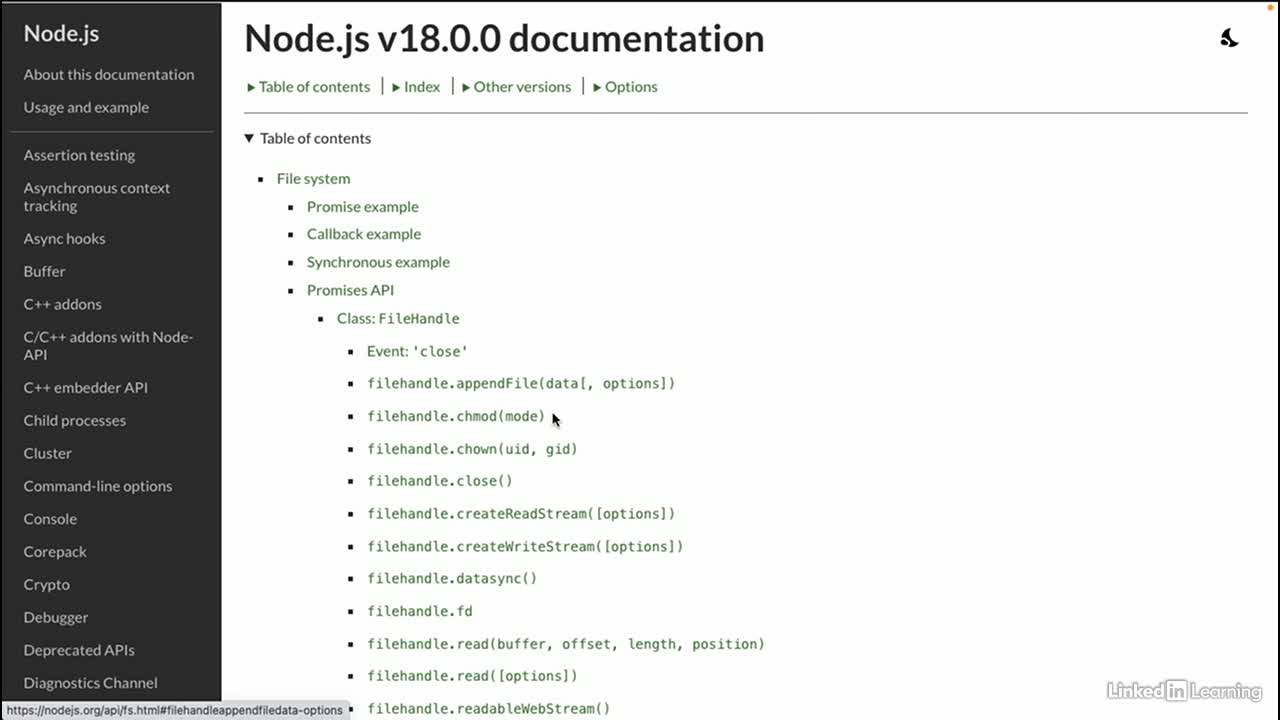Open filehandle.chmod(mode) entry

point(456,416)
